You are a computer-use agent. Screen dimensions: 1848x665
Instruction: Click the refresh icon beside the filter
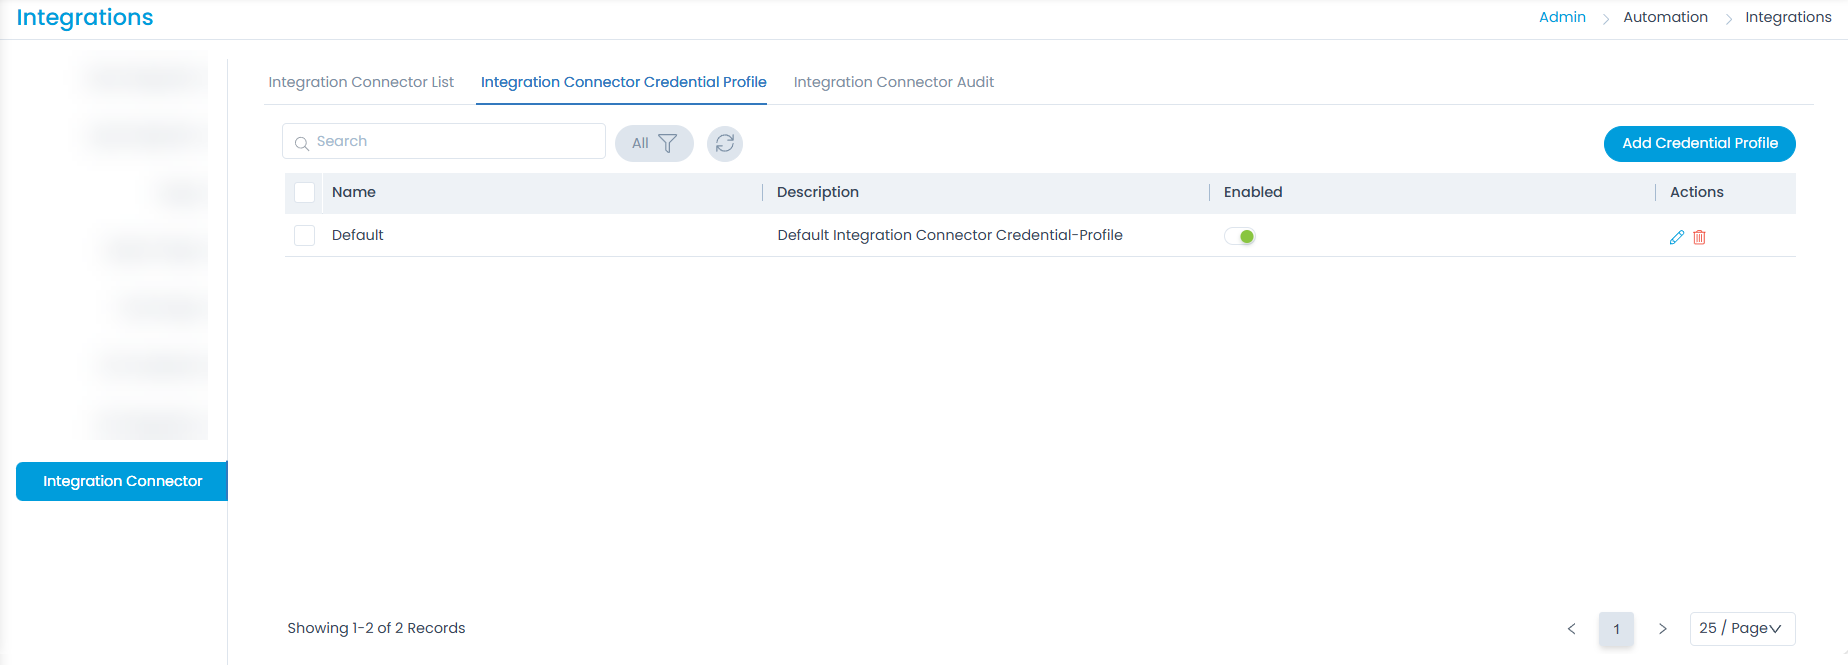(x=725, y=143)
